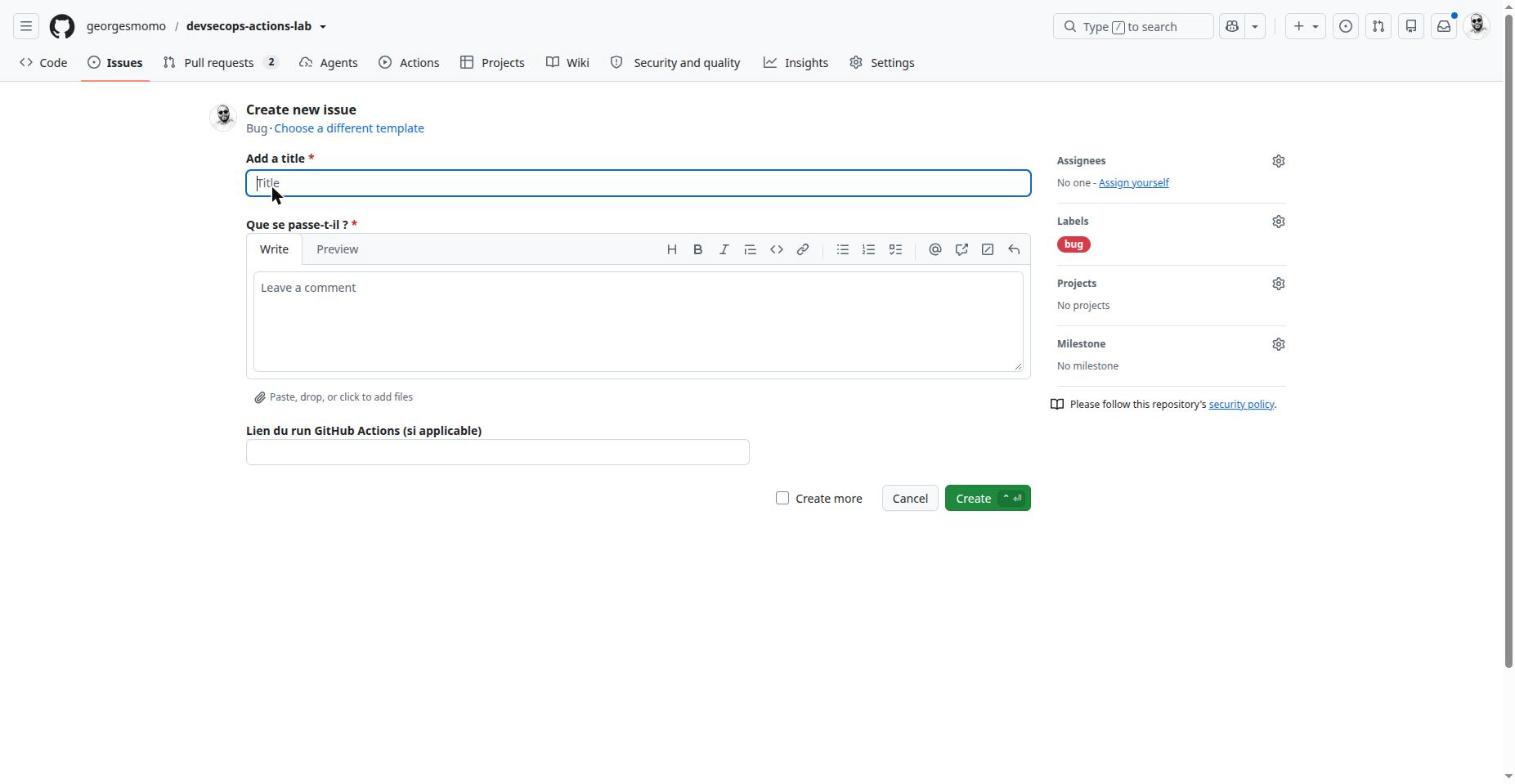Open pull requests shortcut icon in header
This screenshot has height=784, width=1515.
(x=1378, y=26)
